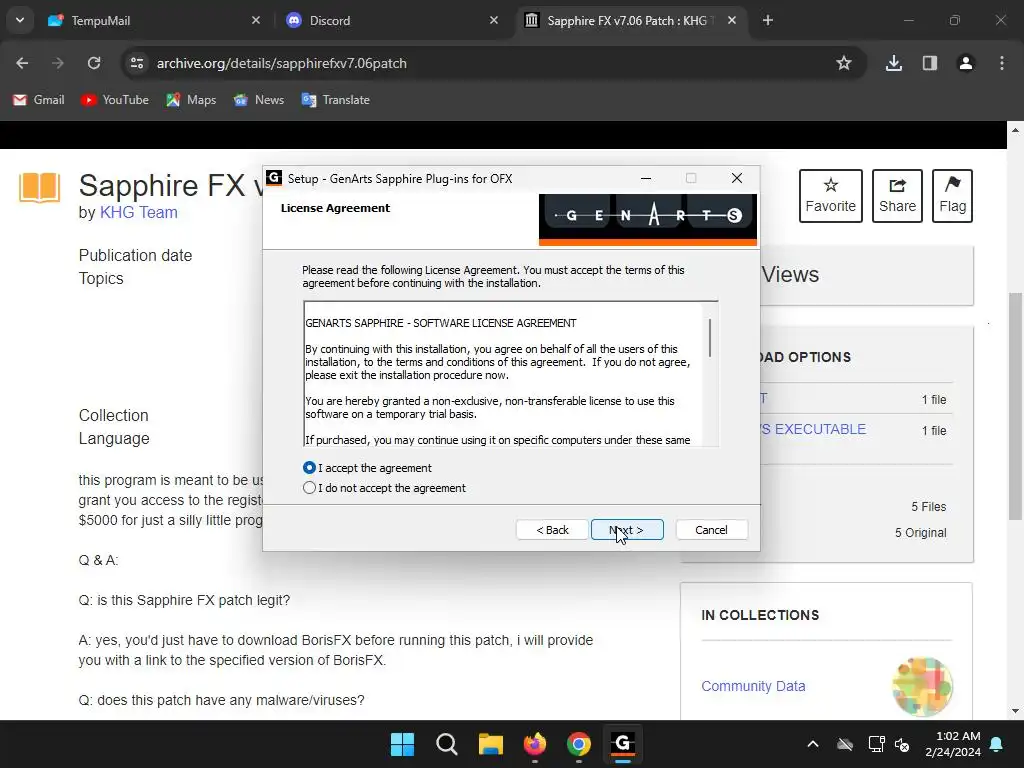Click the browser page vertical scrollbar

[x=1015, y=405]
